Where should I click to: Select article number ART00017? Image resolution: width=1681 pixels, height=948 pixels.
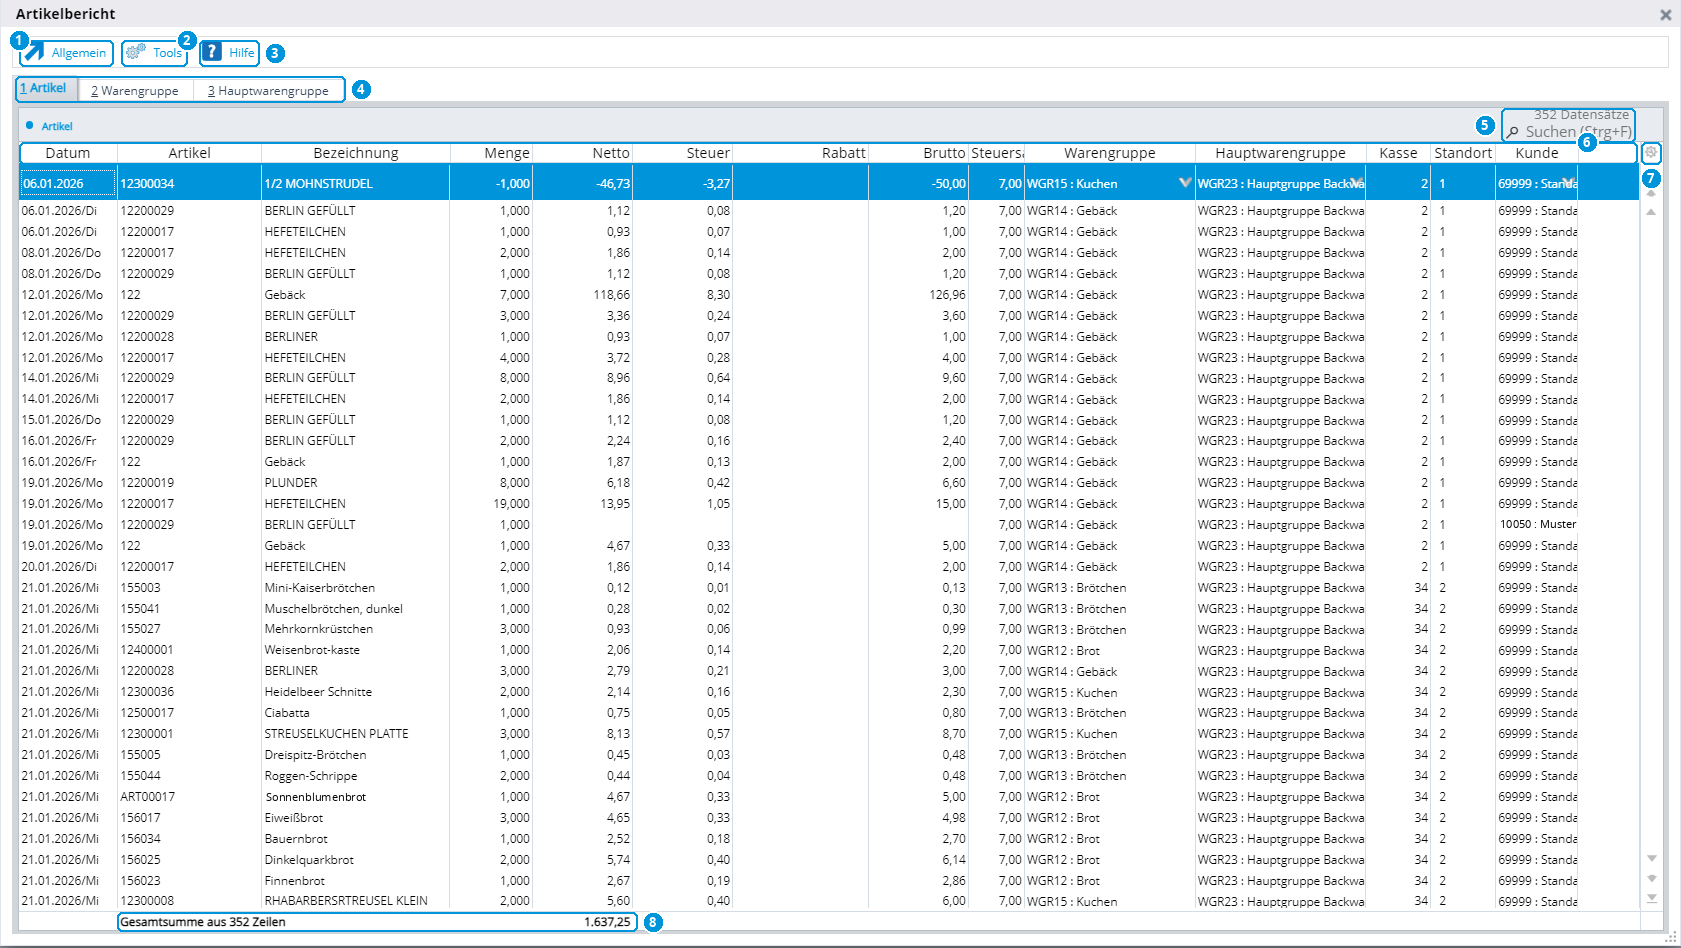(x=148, y=797)
